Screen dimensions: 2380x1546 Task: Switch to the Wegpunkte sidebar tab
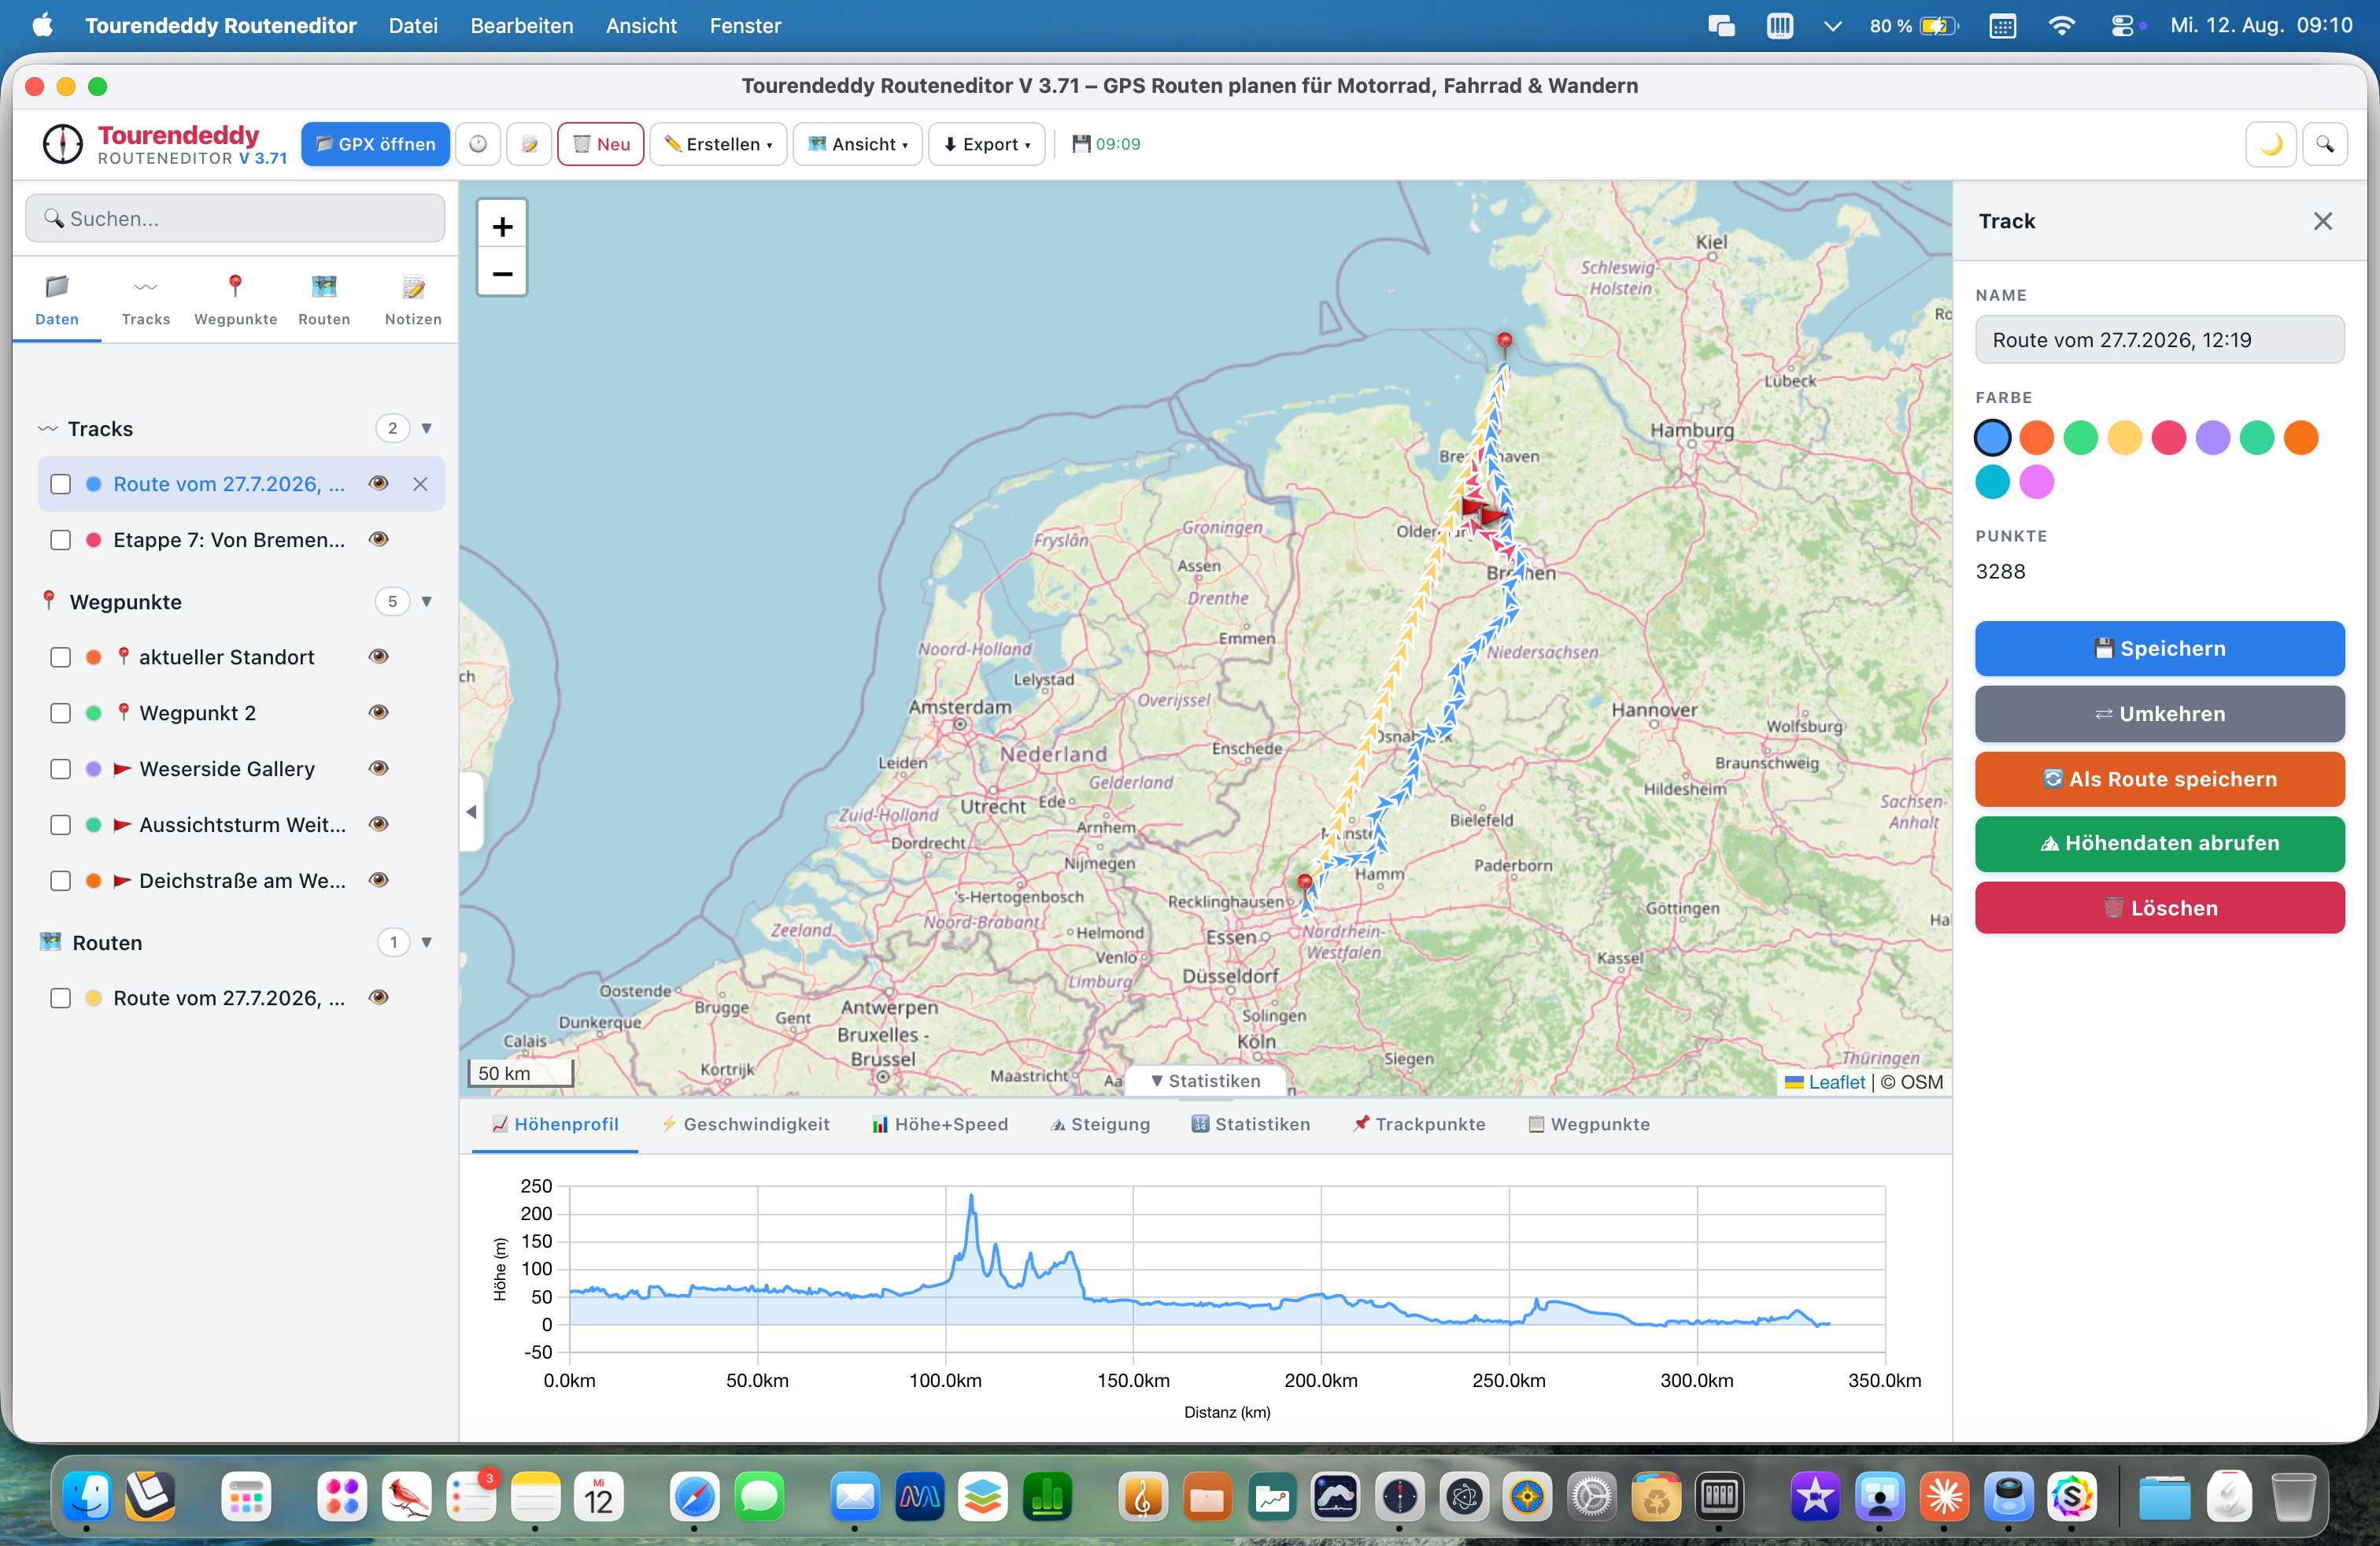(235, 300)
